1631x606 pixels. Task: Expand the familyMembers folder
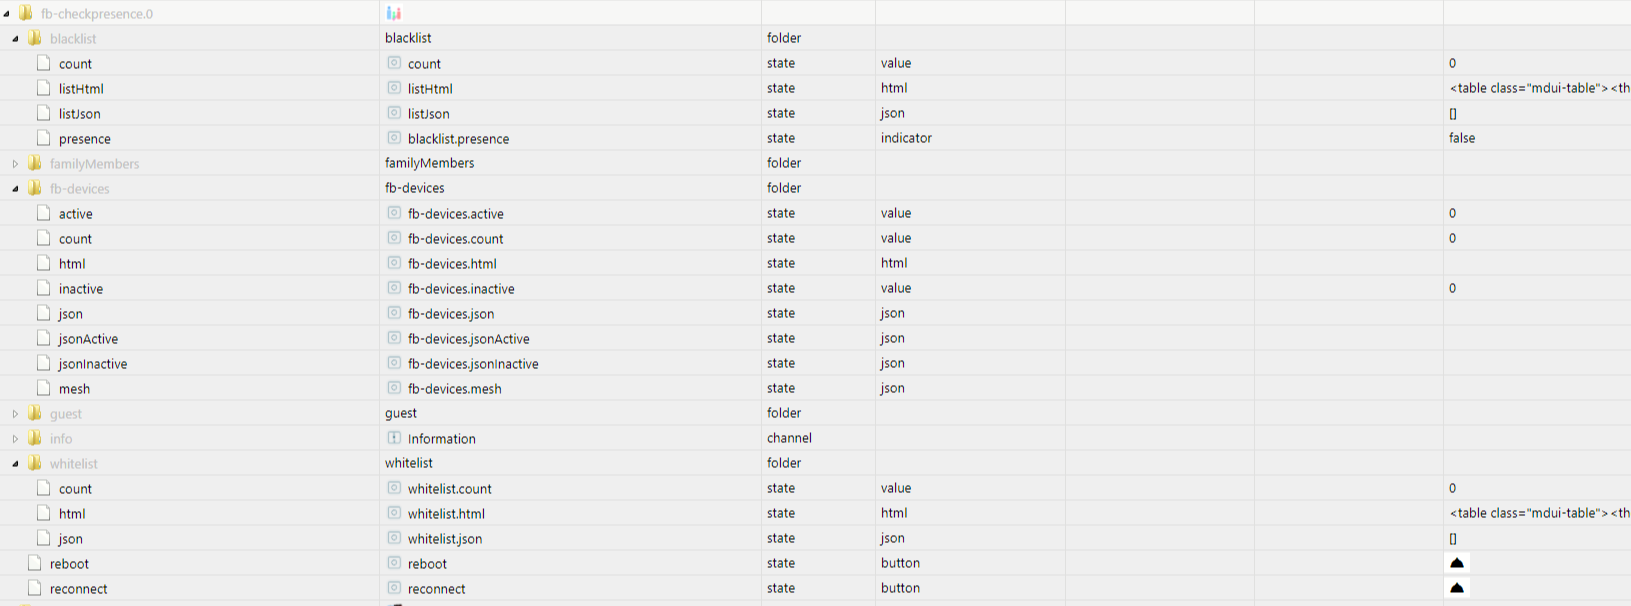(15, 164)
